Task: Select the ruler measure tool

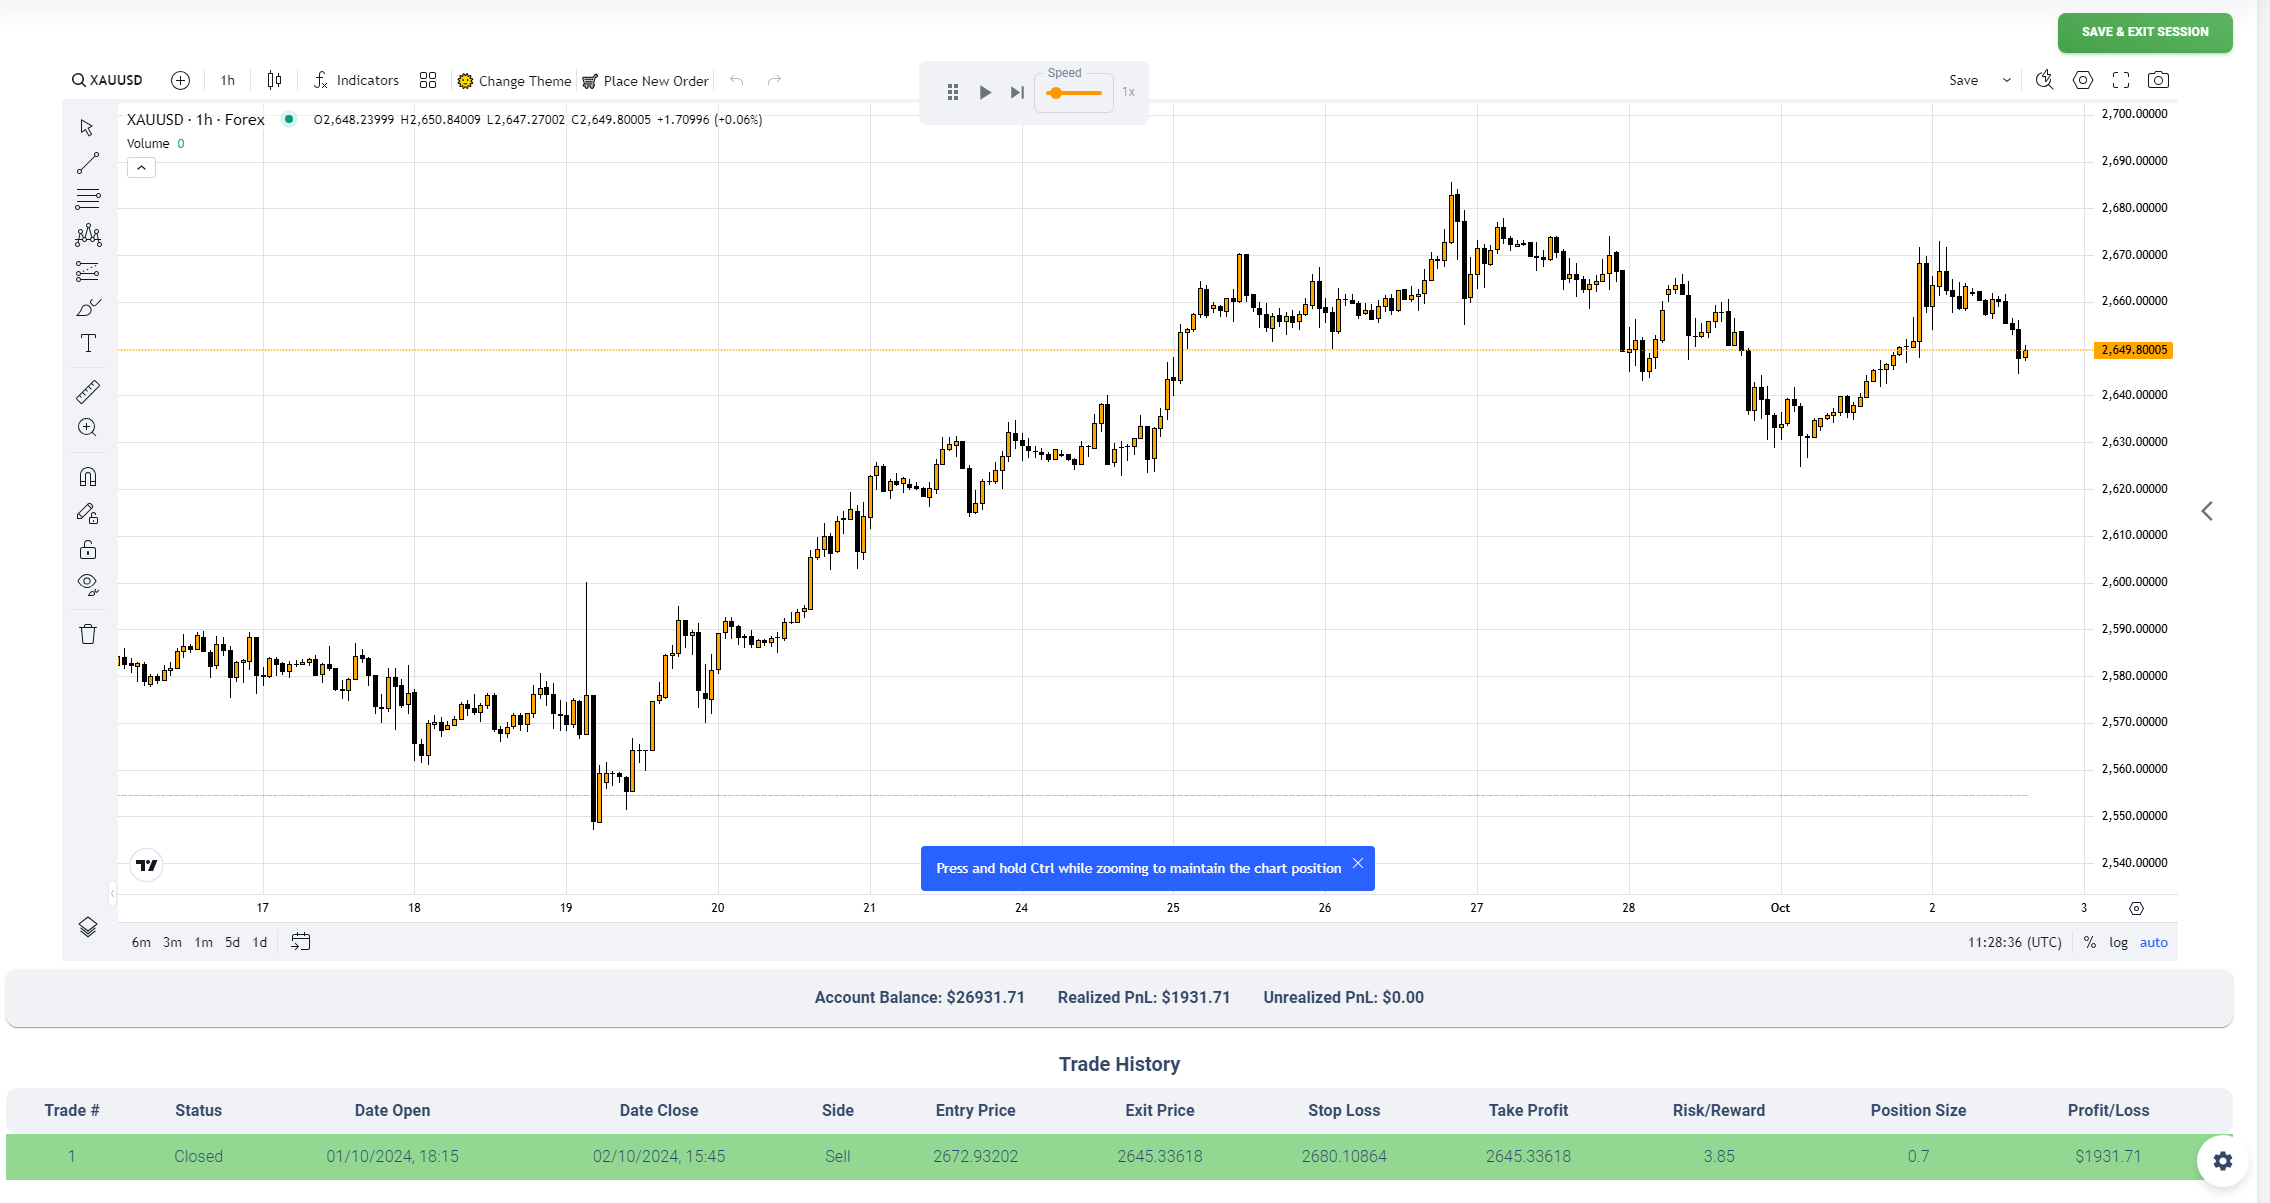Action: pos(87,391)
